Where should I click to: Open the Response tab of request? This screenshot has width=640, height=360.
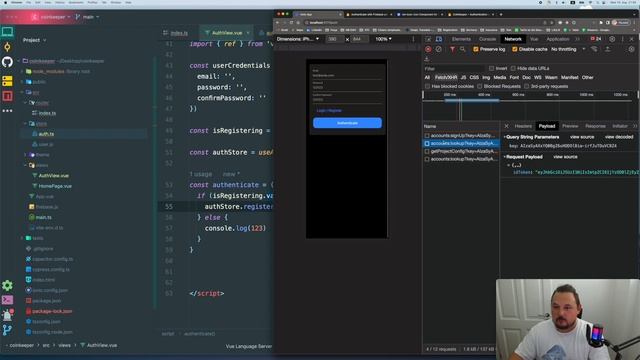(596, 126)
